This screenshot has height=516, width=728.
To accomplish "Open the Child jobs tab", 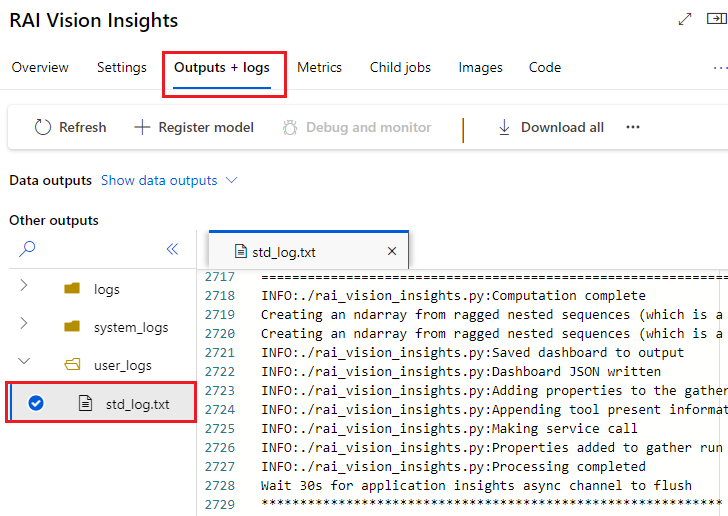I will pyautogui.click(x=400, y=68).
